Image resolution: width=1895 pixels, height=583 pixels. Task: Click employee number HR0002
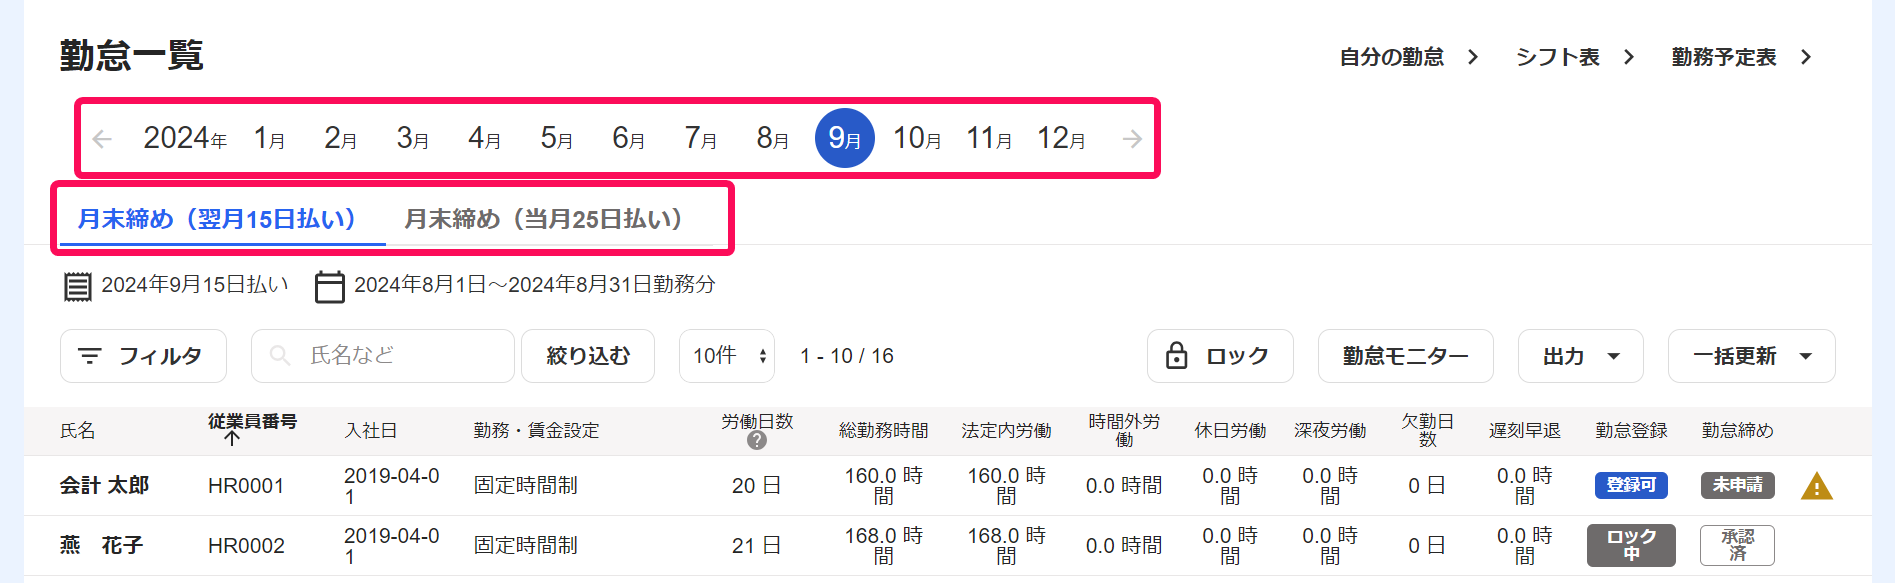tap(246, 546)
